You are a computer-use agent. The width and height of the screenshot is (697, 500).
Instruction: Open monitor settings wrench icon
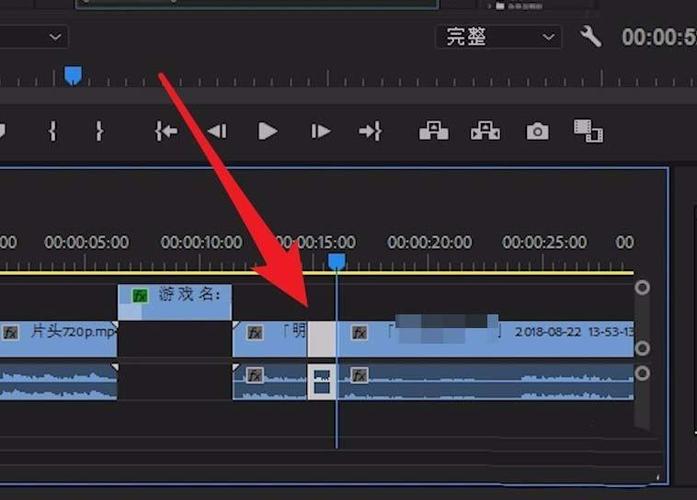pos(590,36)
